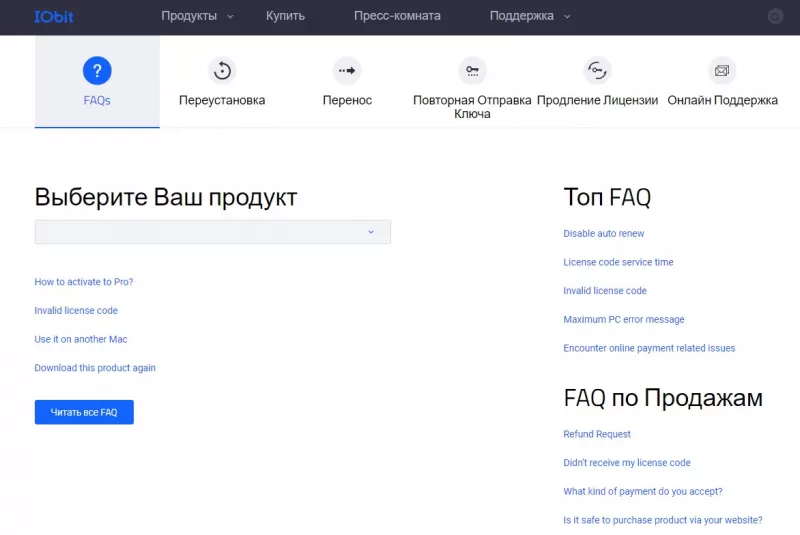Click the Перенос transfer arrow icon

(x=347, y=70)
